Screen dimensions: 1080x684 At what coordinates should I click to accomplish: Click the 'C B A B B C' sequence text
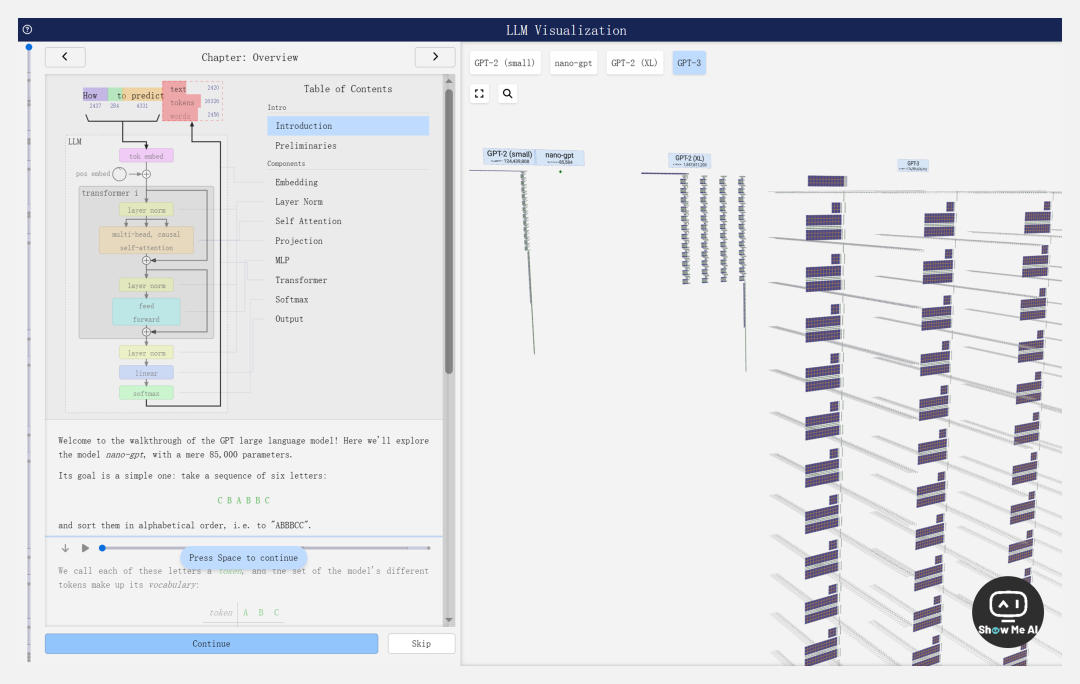pos(244,501)
